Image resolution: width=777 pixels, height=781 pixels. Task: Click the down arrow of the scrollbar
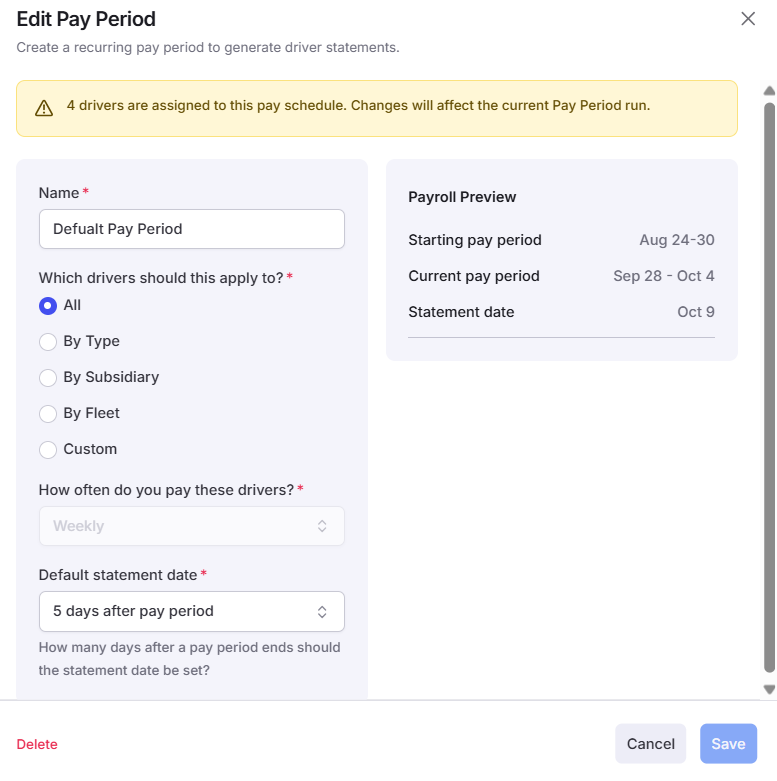pyautogui.click(x=770, y=689)
